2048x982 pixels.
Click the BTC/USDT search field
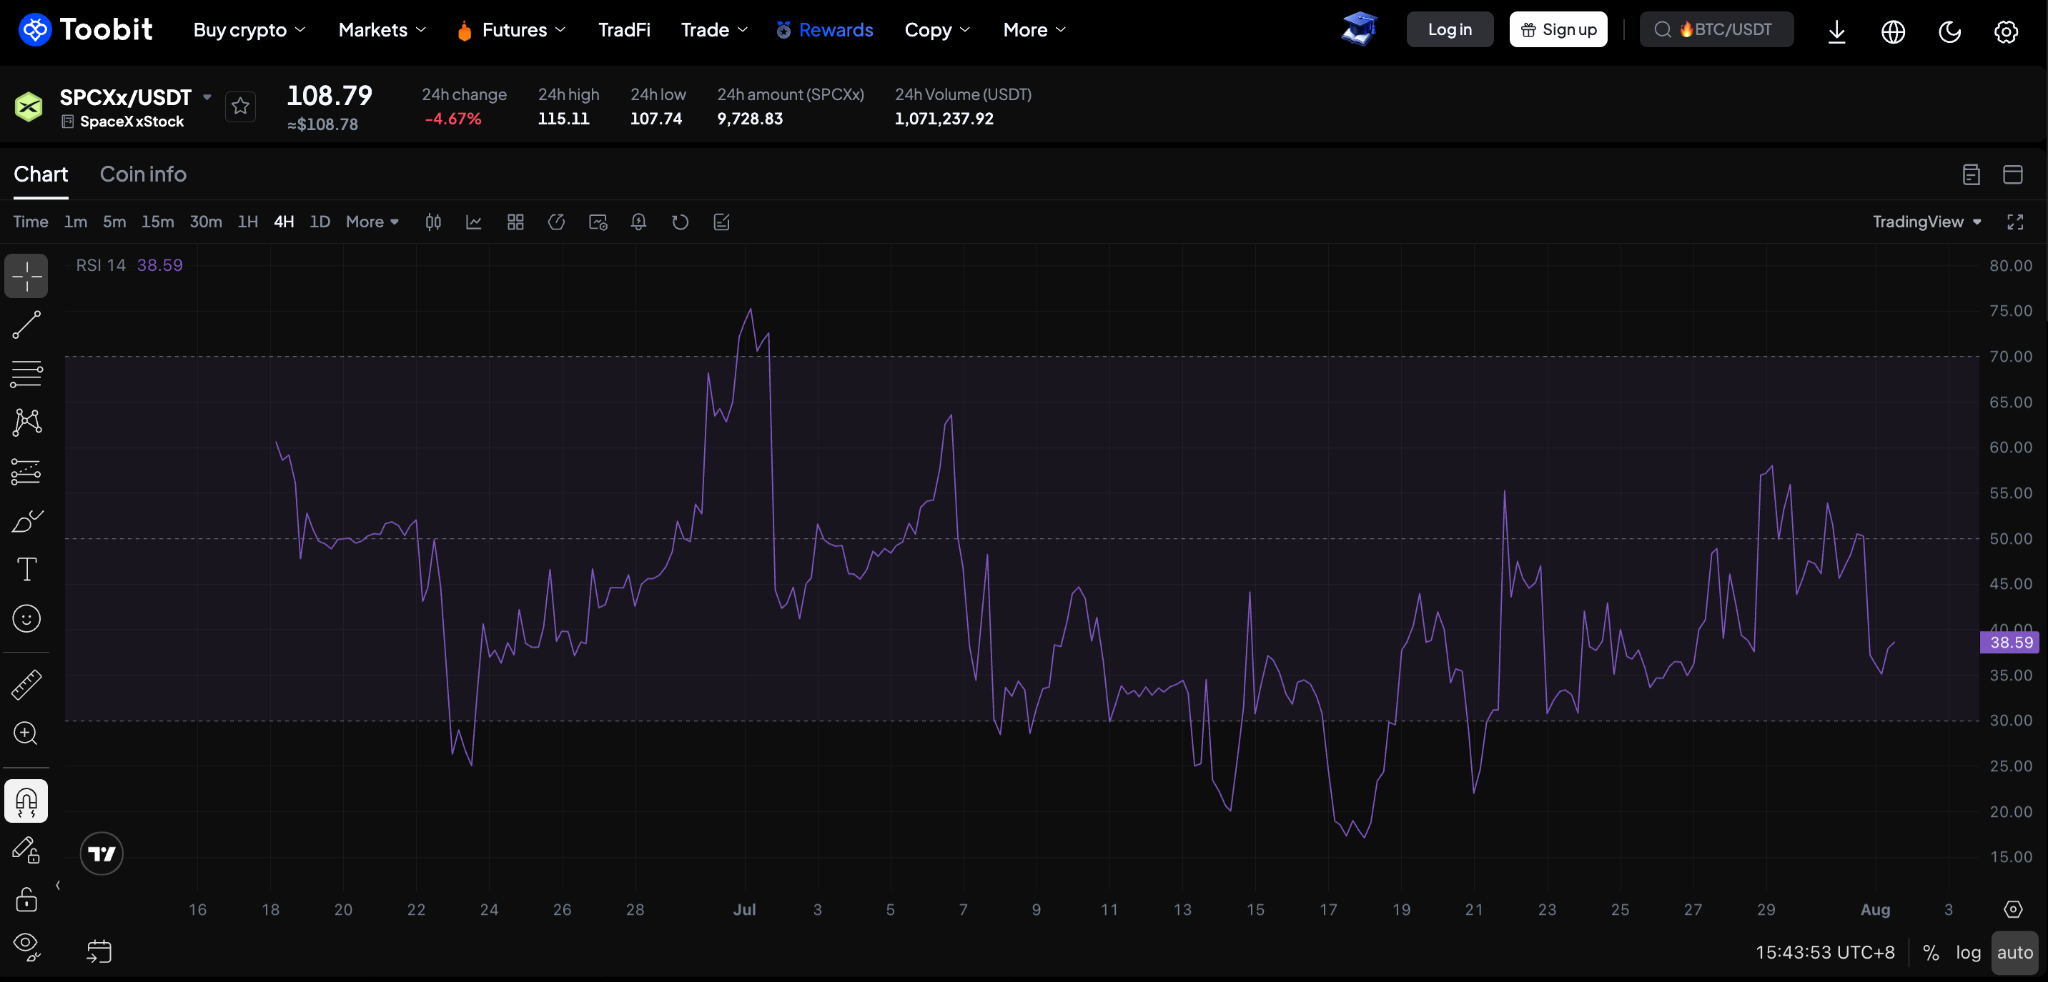(x=1716, y=30)
